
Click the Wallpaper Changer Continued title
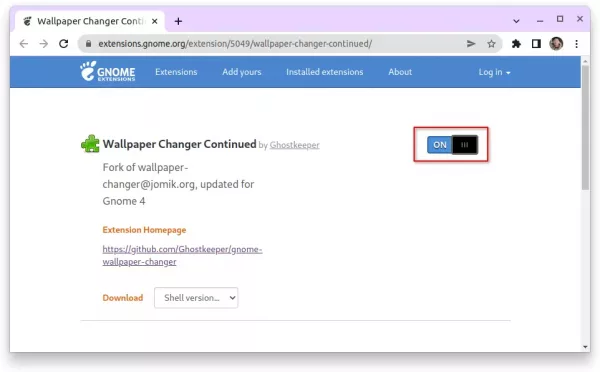tap(179, 144)
